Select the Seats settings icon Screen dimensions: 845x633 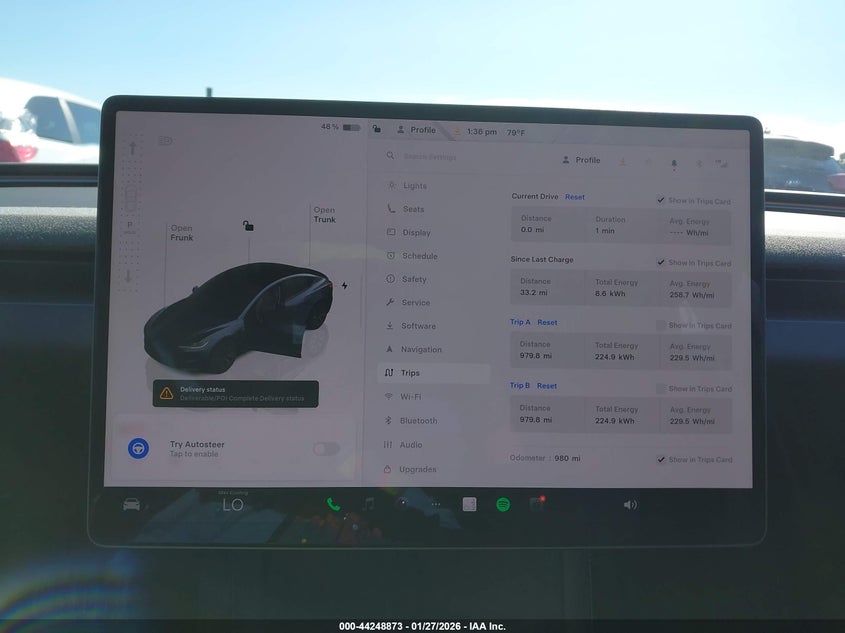click(392, 209)
